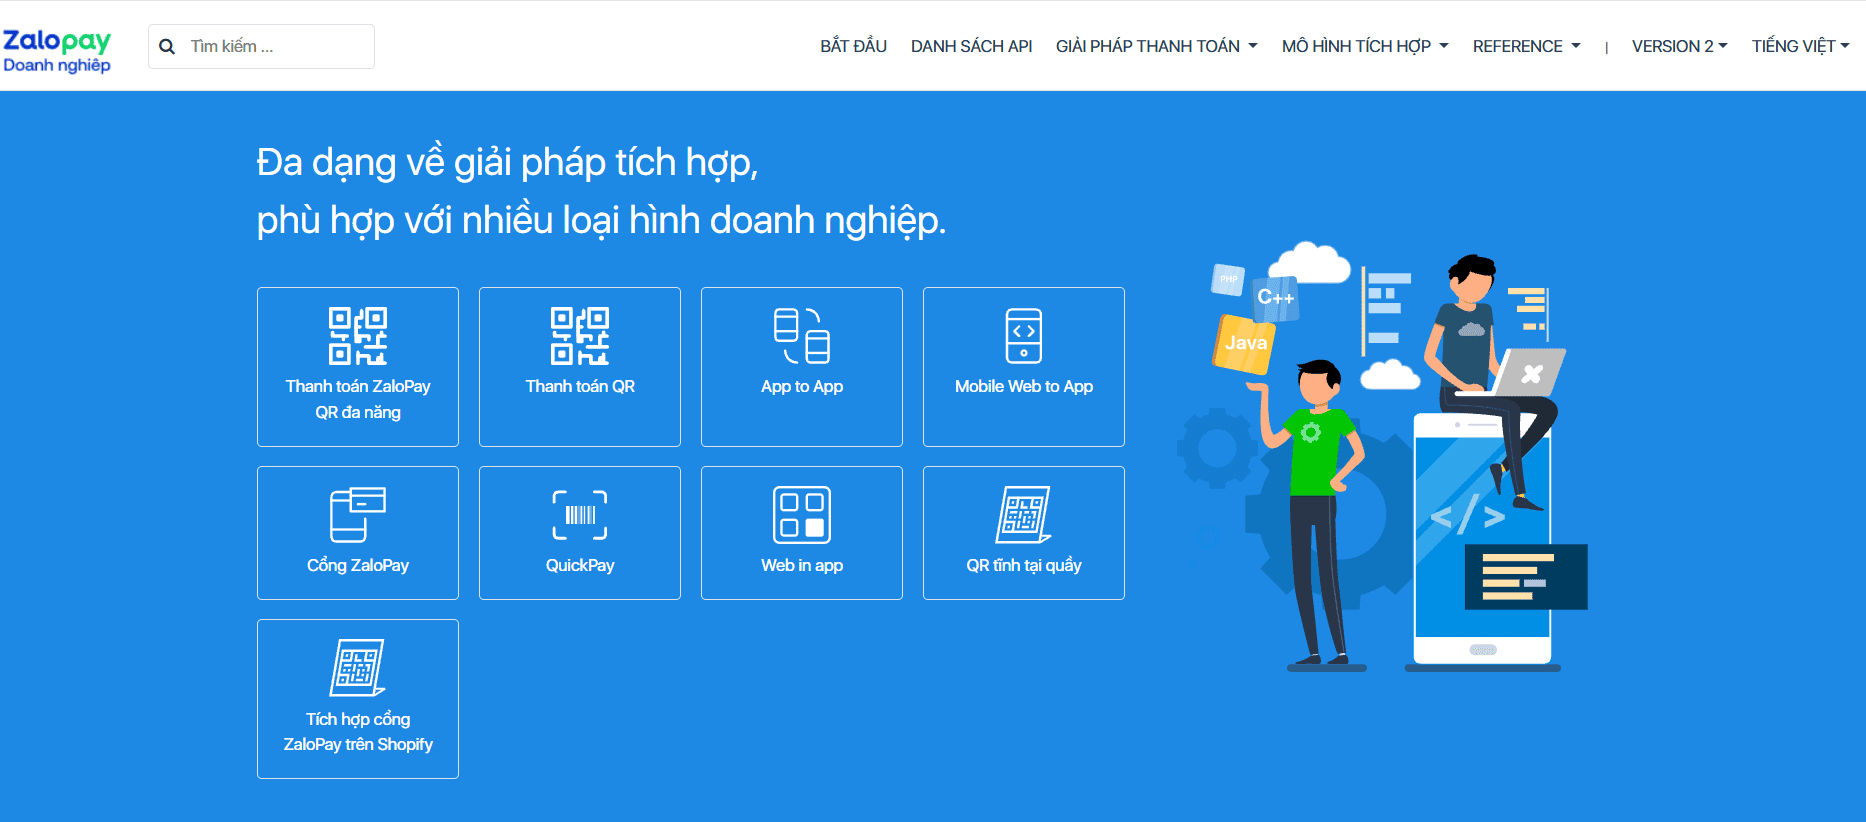The width and height of the screenshot is (1866, 822).
Task: Open the VERSION 2 selector
Action: coord(1679,46)
